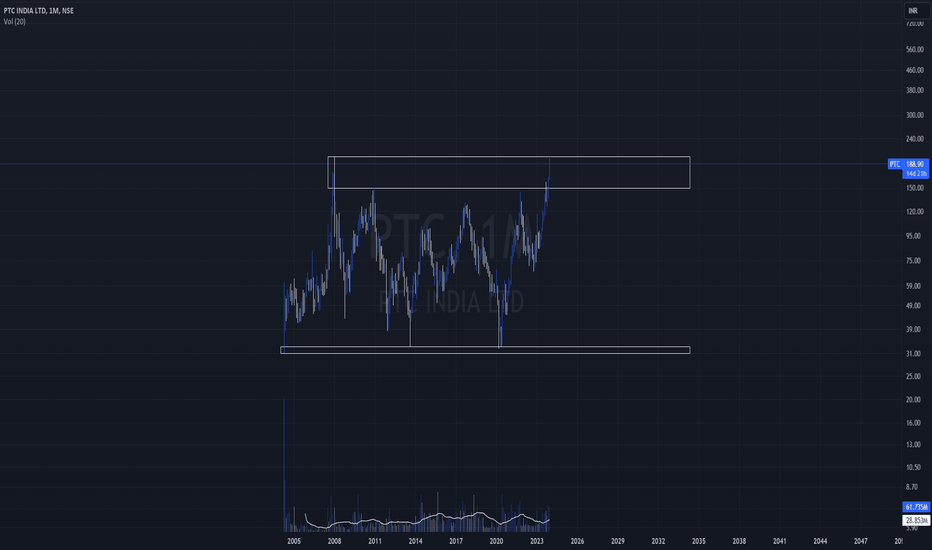Image resolution: width=932 pixels, height=550 pixels.
Task: Click the 31.00 price axis label
Action: (913, 354)
